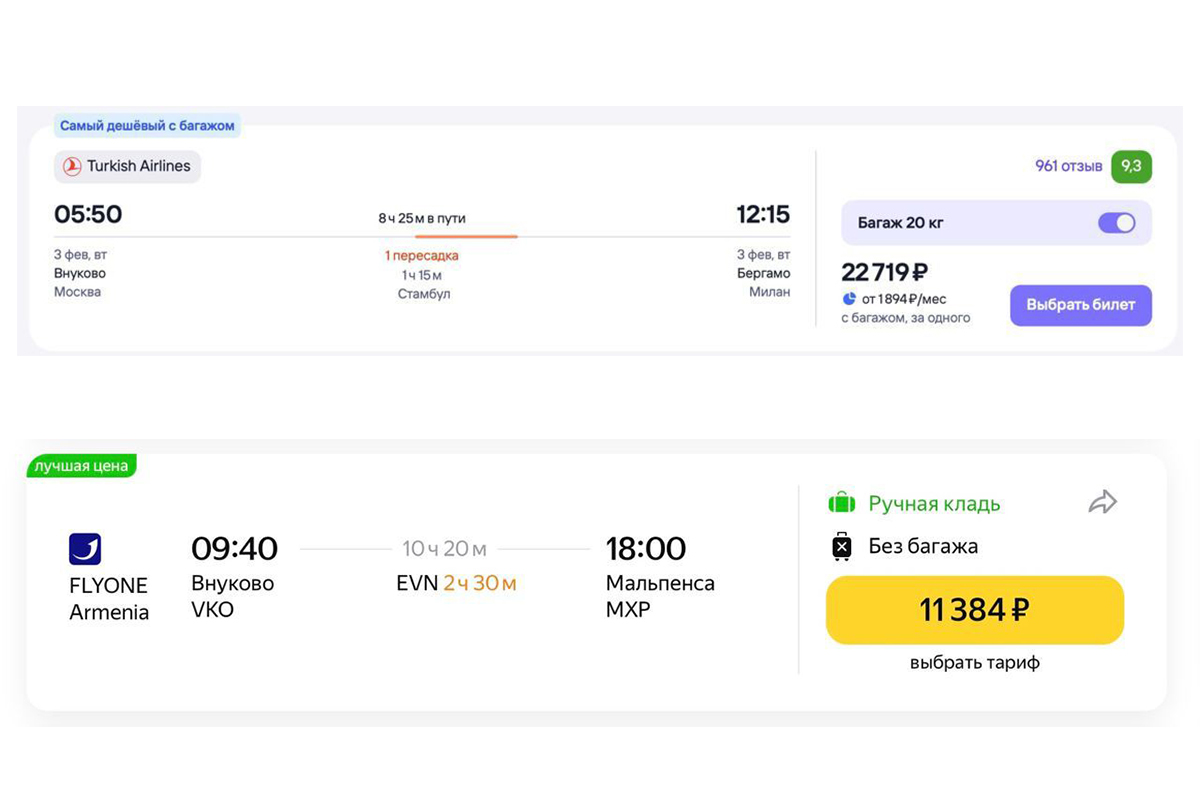Click the 22 719 ₽ price
This screenshot has height=800, width=1200.
pos(886,272)
